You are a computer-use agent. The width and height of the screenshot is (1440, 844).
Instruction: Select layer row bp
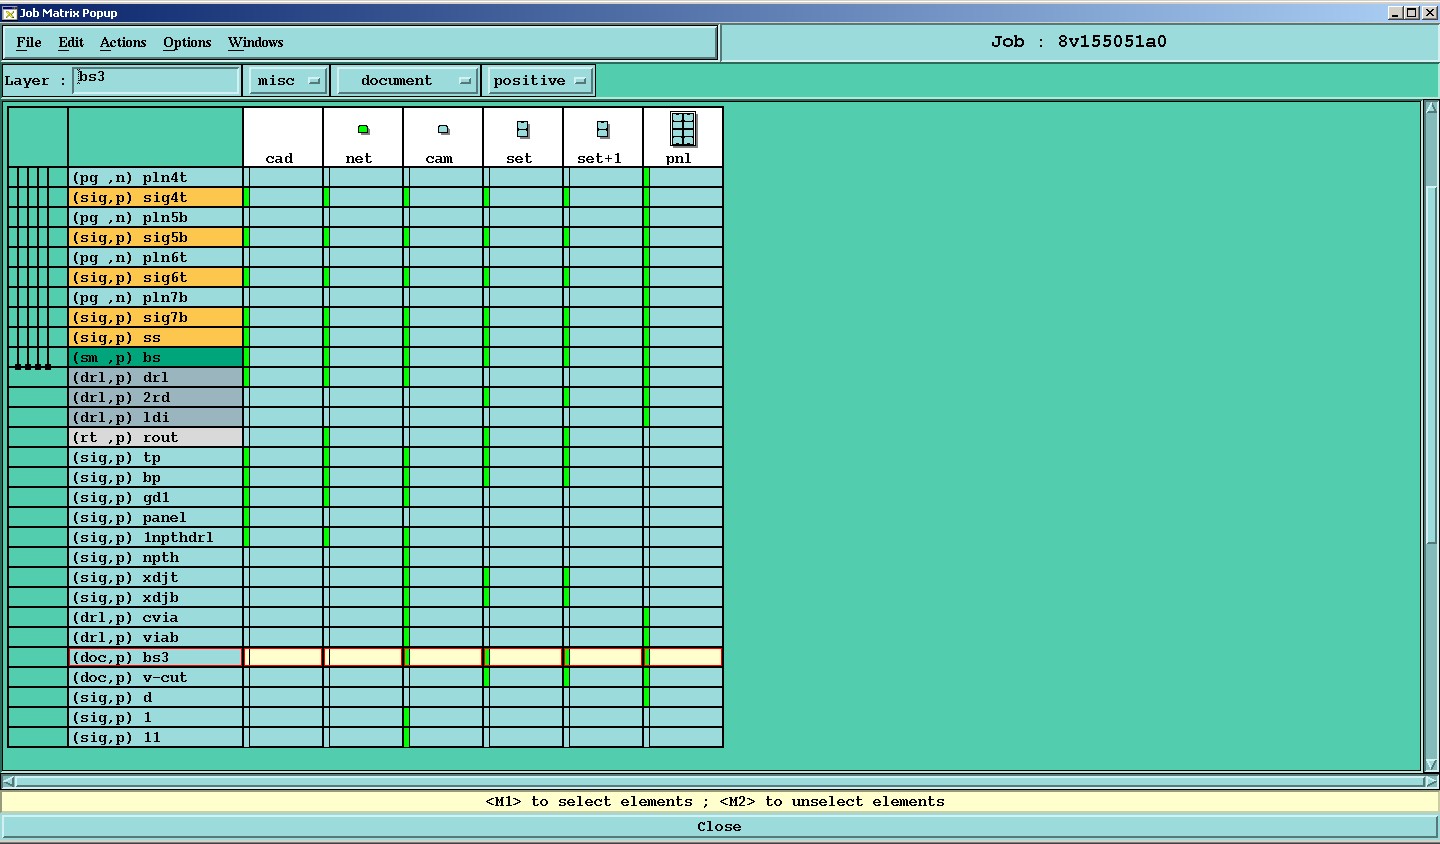(155, 477)
